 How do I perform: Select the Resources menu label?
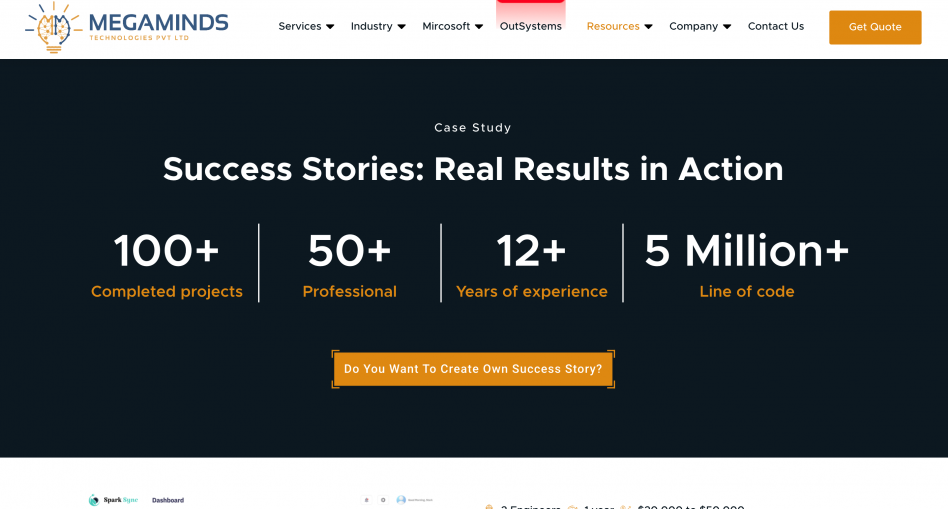(613, 27)
